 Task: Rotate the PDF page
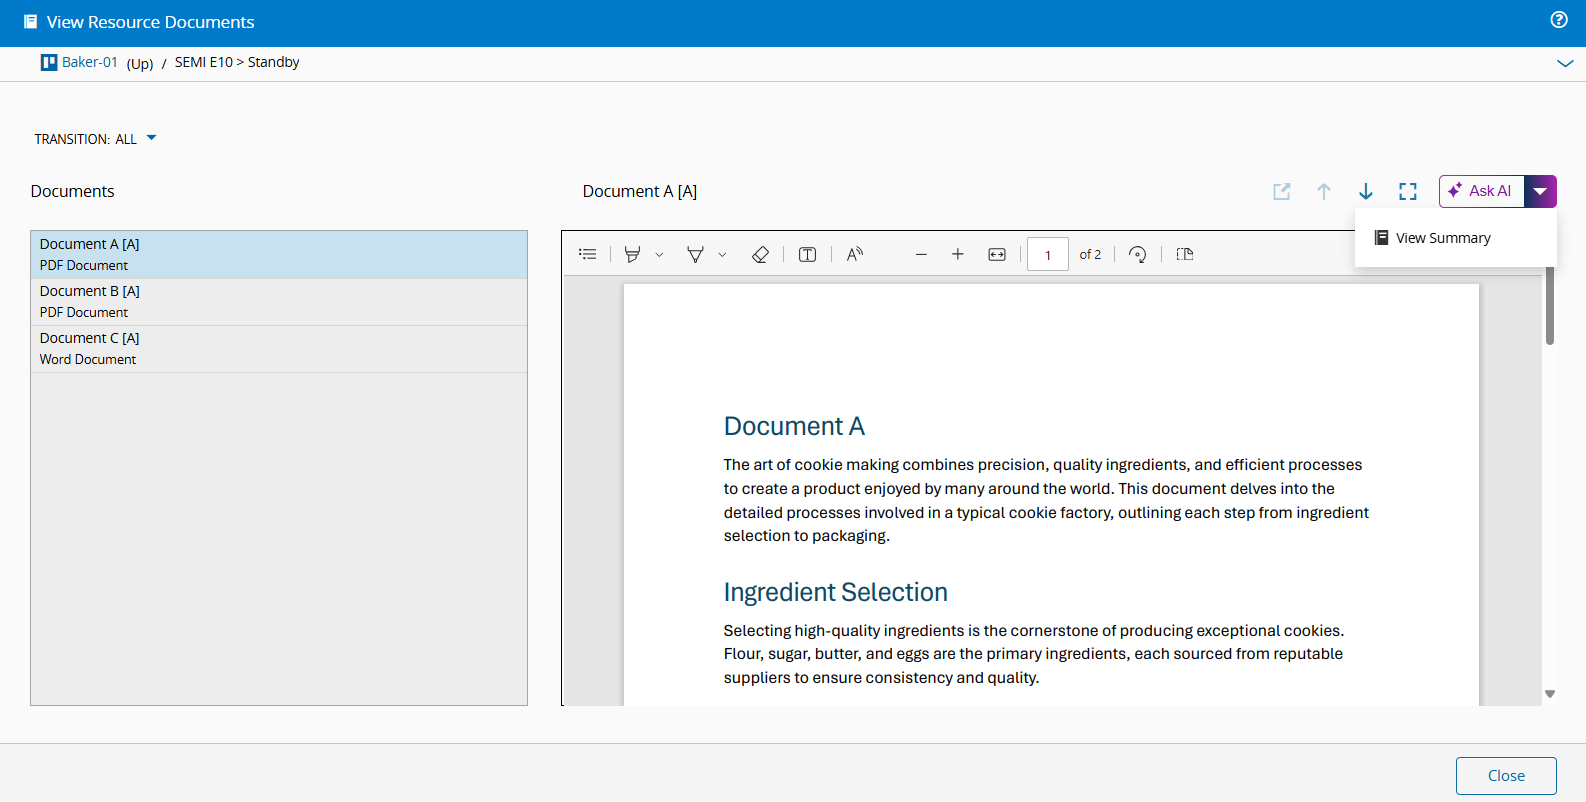(x=1137, y=255)
